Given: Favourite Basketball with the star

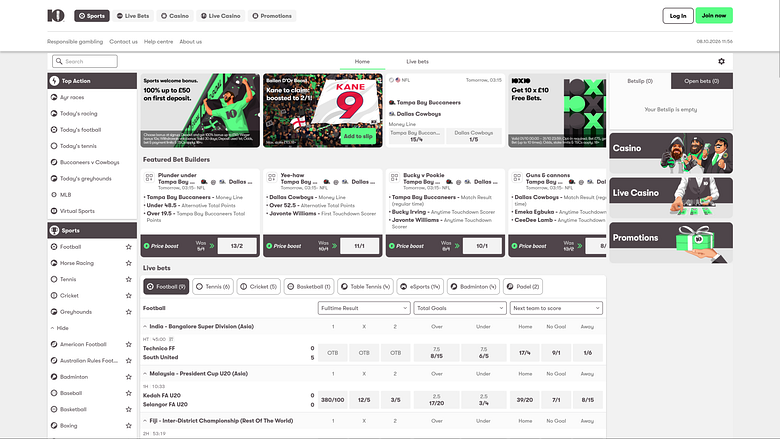Looking at the screenshot, I should click(x=128, y=409).
